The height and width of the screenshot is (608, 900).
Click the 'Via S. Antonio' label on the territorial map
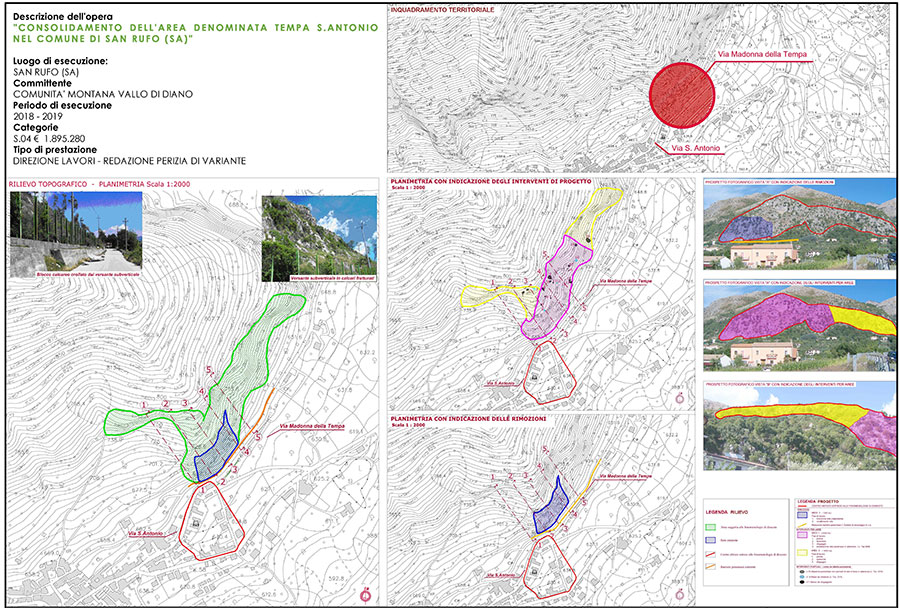point(696,148)
